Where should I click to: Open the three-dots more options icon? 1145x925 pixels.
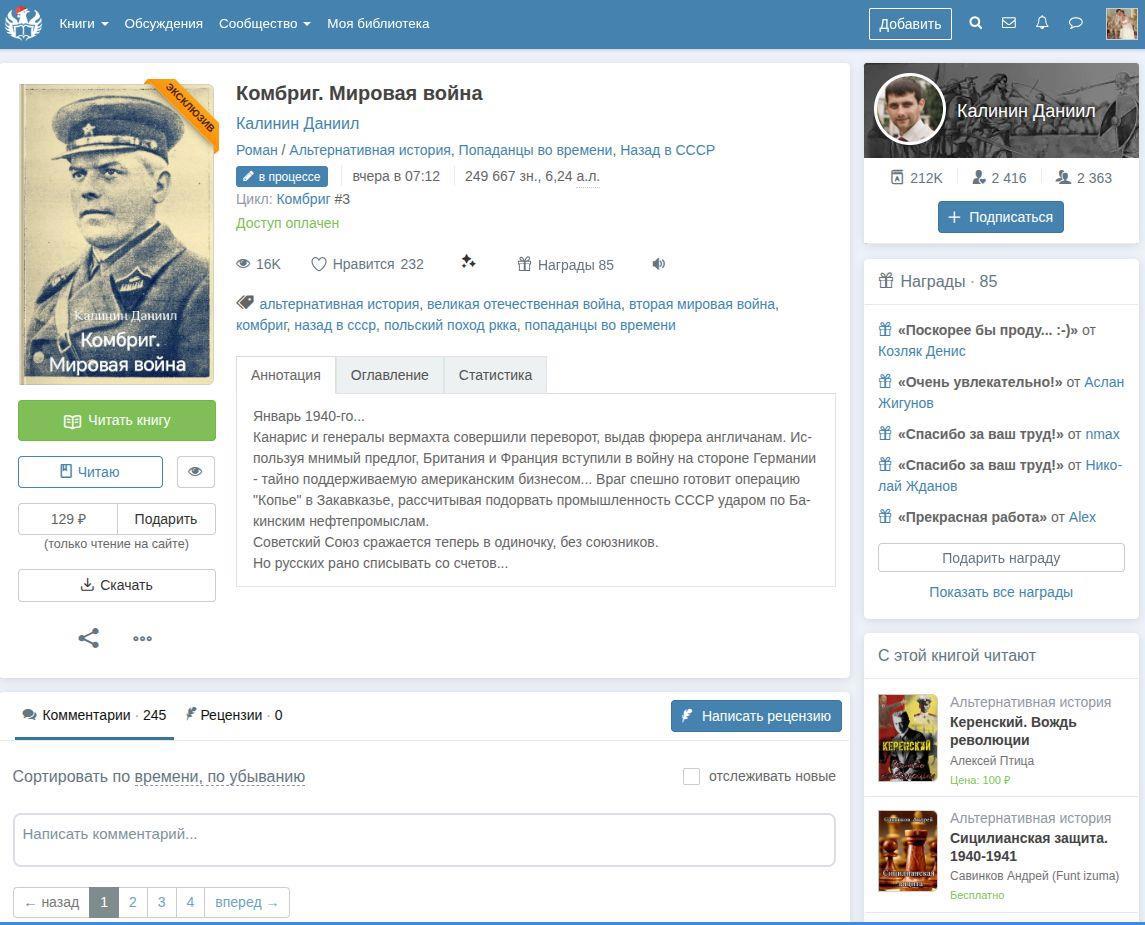pos(142,638)
